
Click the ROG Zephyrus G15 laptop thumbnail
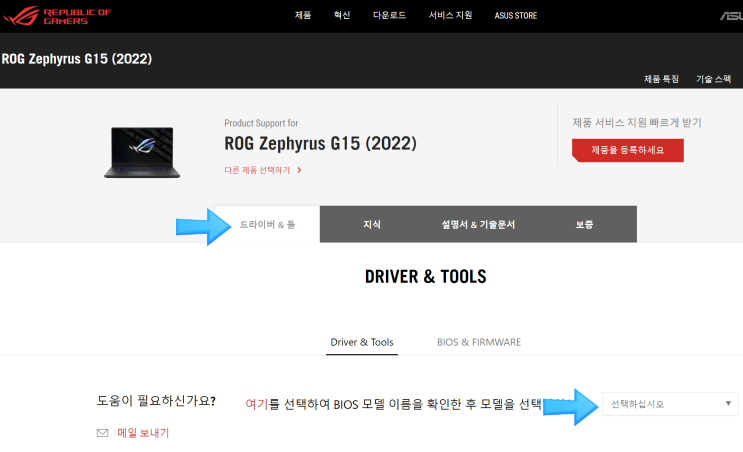(x=142, y=152)
